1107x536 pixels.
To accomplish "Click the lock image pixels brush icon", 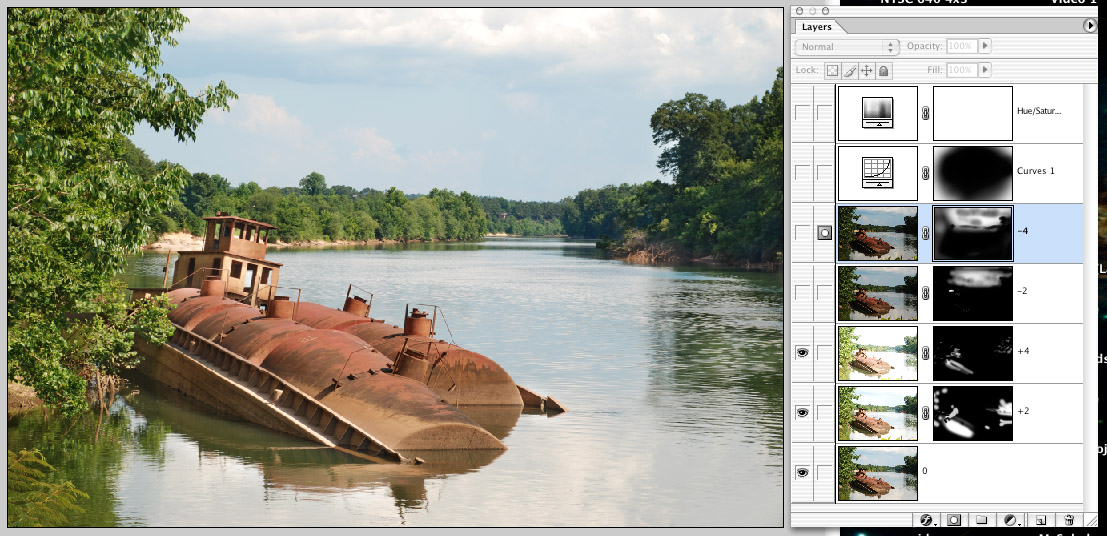I will 849,71.
